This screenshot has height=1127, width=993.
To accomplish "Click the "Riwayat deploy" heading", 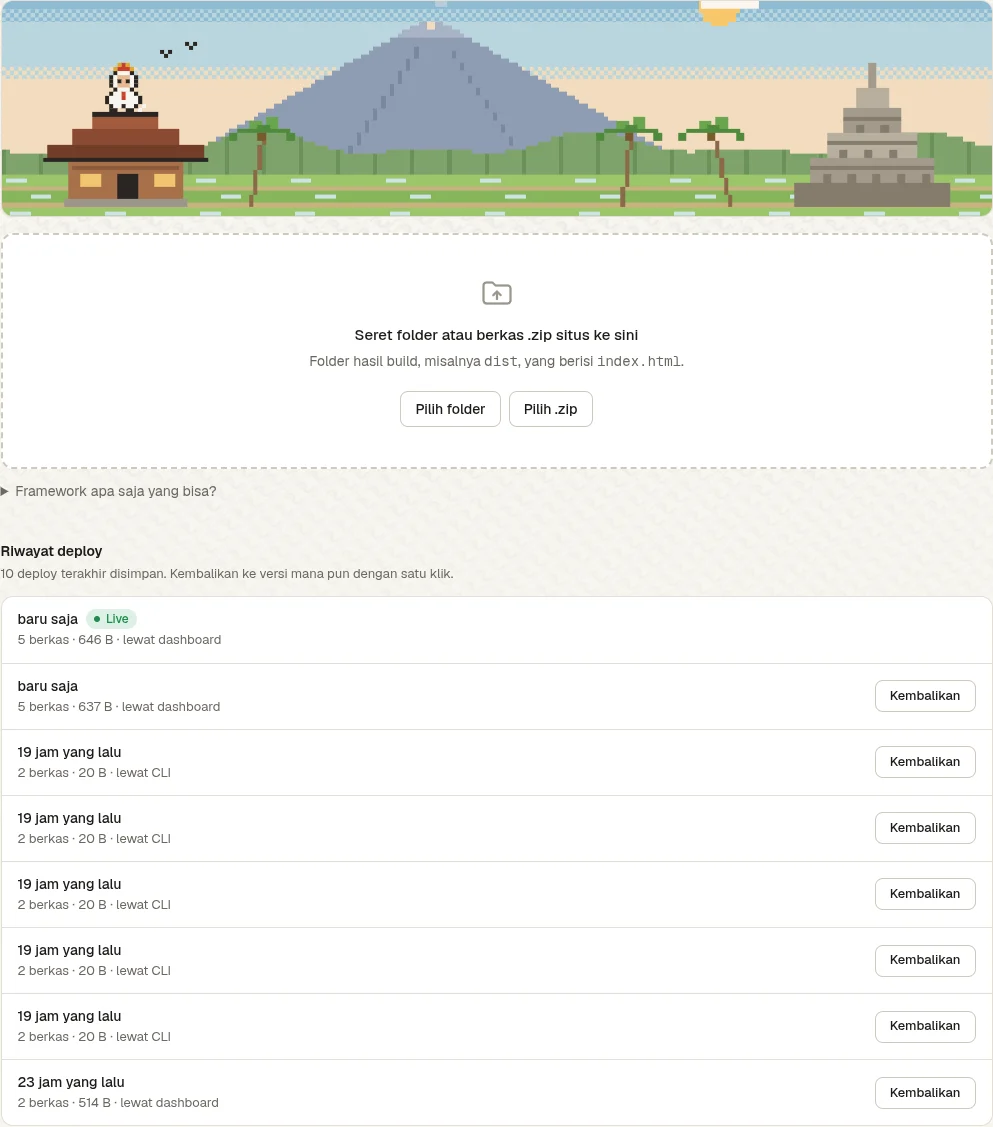I will (51, 551).
